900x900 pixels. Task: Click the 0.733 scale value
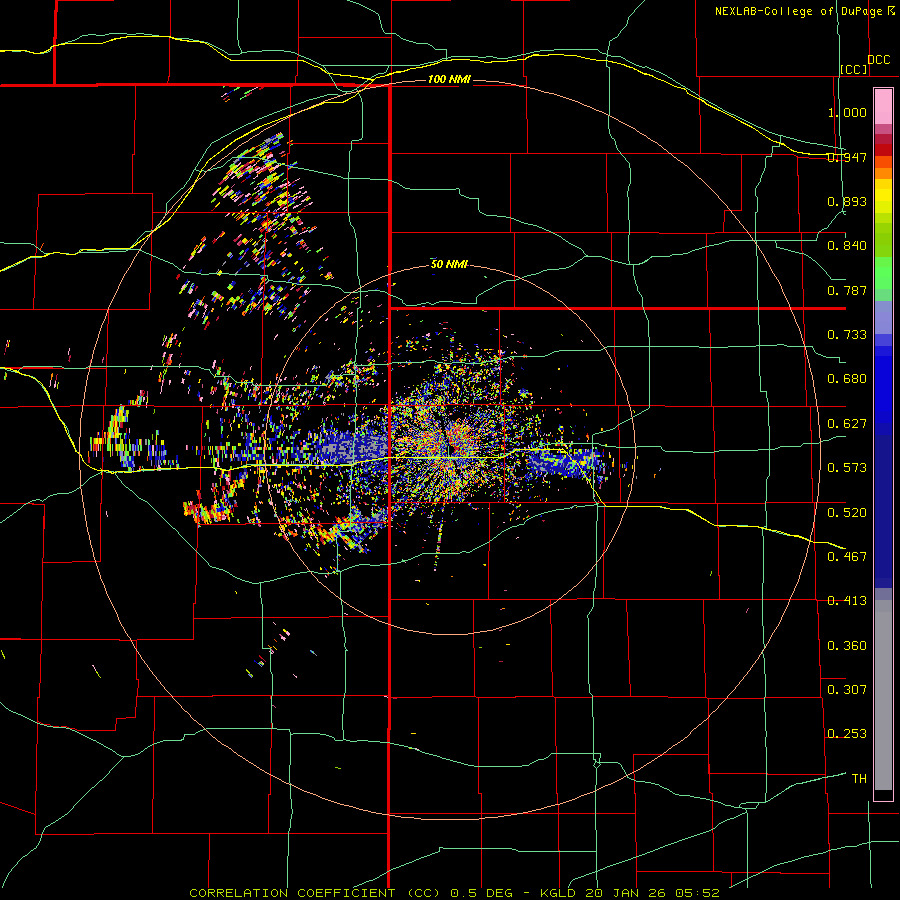(x=847, y=335)
